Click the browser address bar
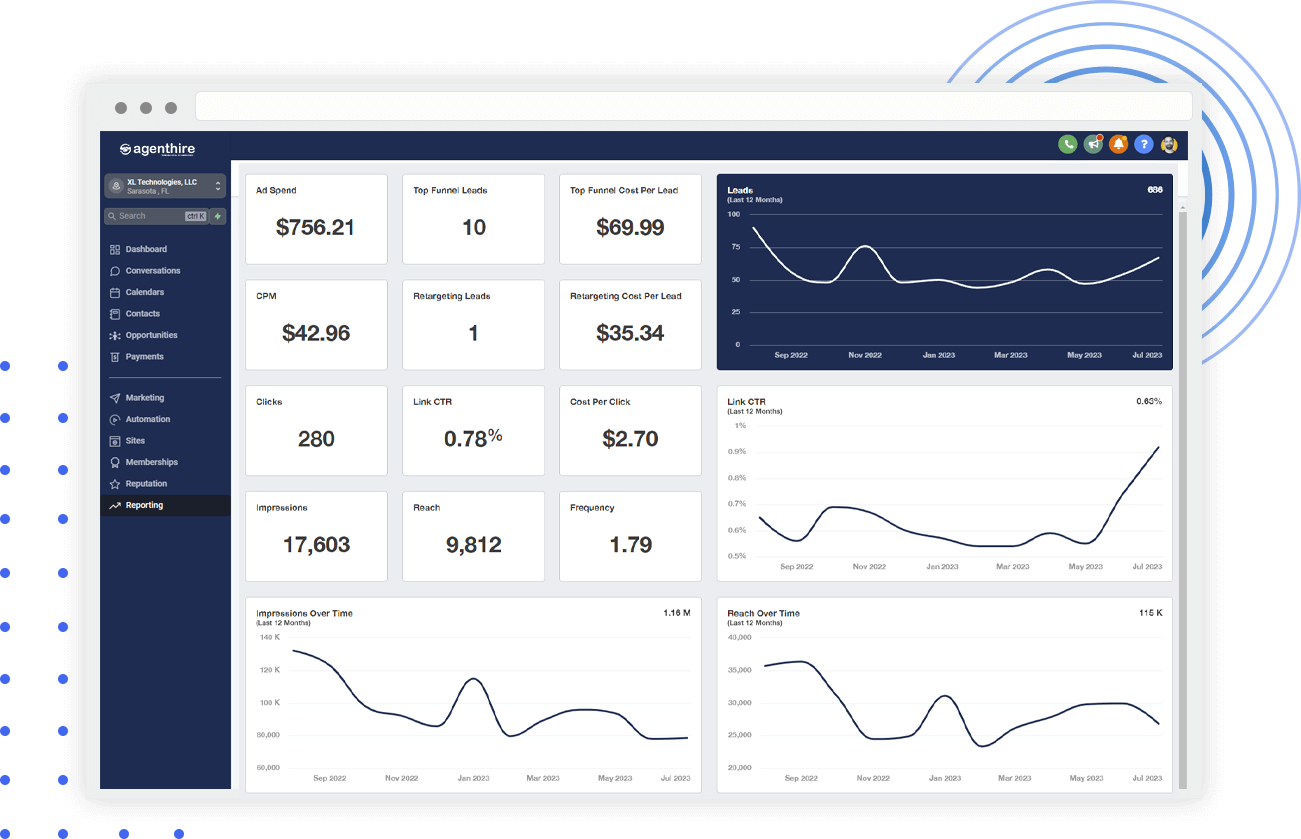This screenshot has width=1301, height=839. point(694,106)
